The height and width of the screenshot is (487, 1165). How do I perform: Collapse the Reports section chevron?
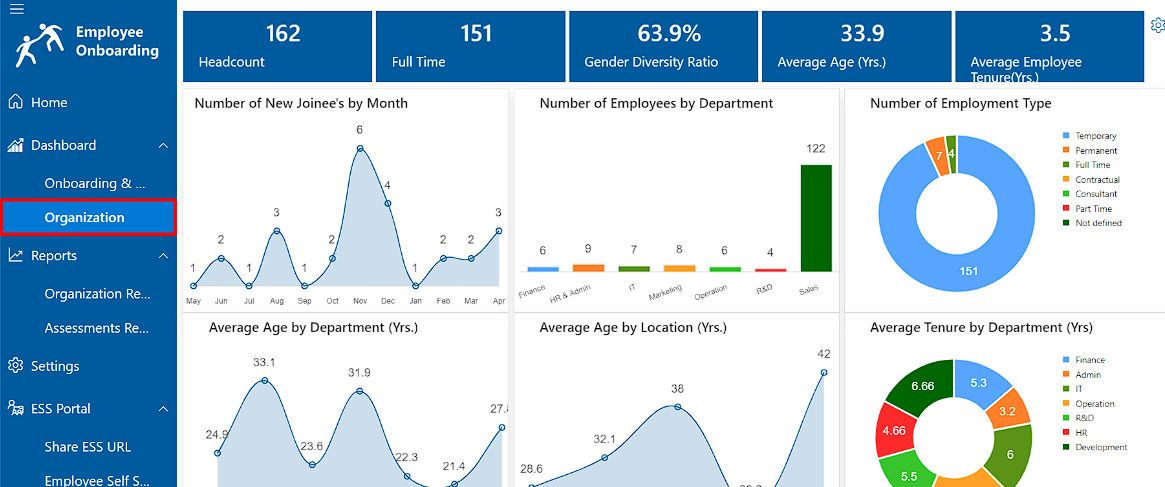[x=163, y=256]
